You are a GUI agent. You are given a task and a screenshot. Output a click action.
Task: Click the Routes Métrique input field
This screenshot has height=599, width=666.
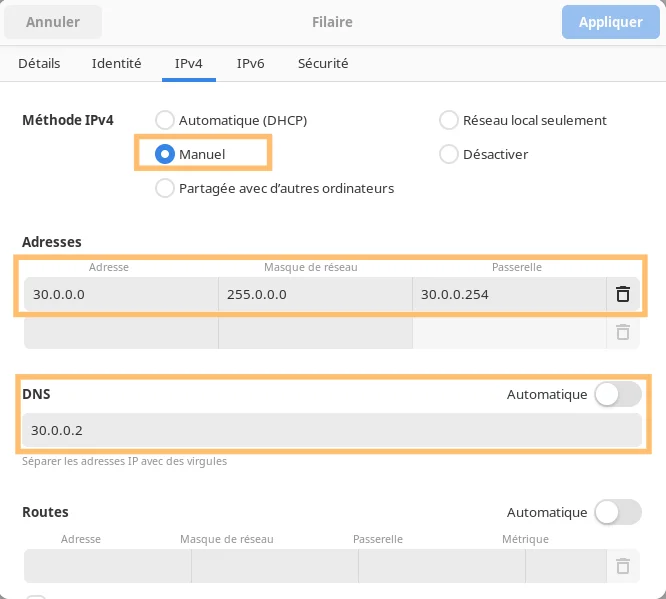coord(566,566)
